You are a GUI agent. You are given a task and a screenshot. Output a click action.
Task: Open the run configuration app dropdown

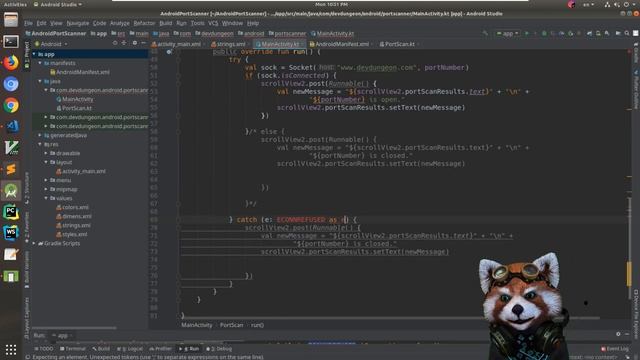[507, 33]
